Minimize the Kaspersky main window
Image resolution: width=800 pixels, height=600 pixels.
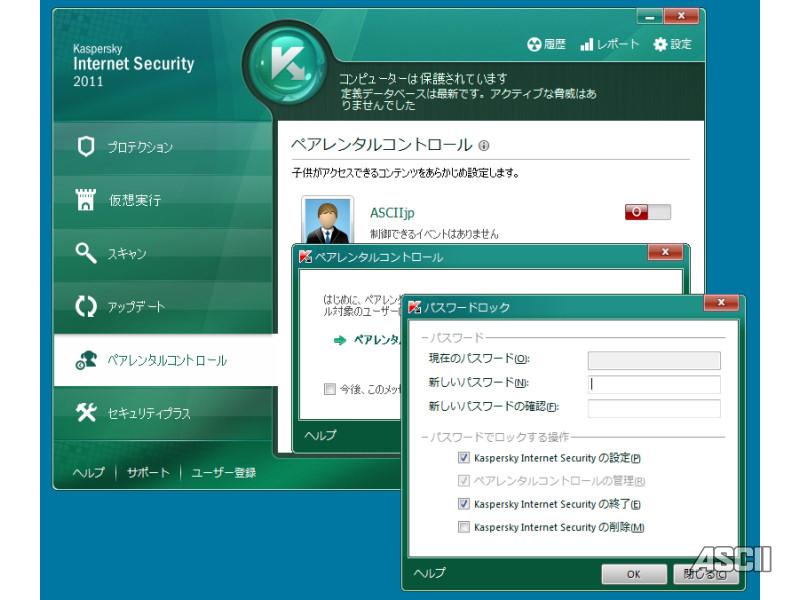pyautogui.click(x=649, y=17)
